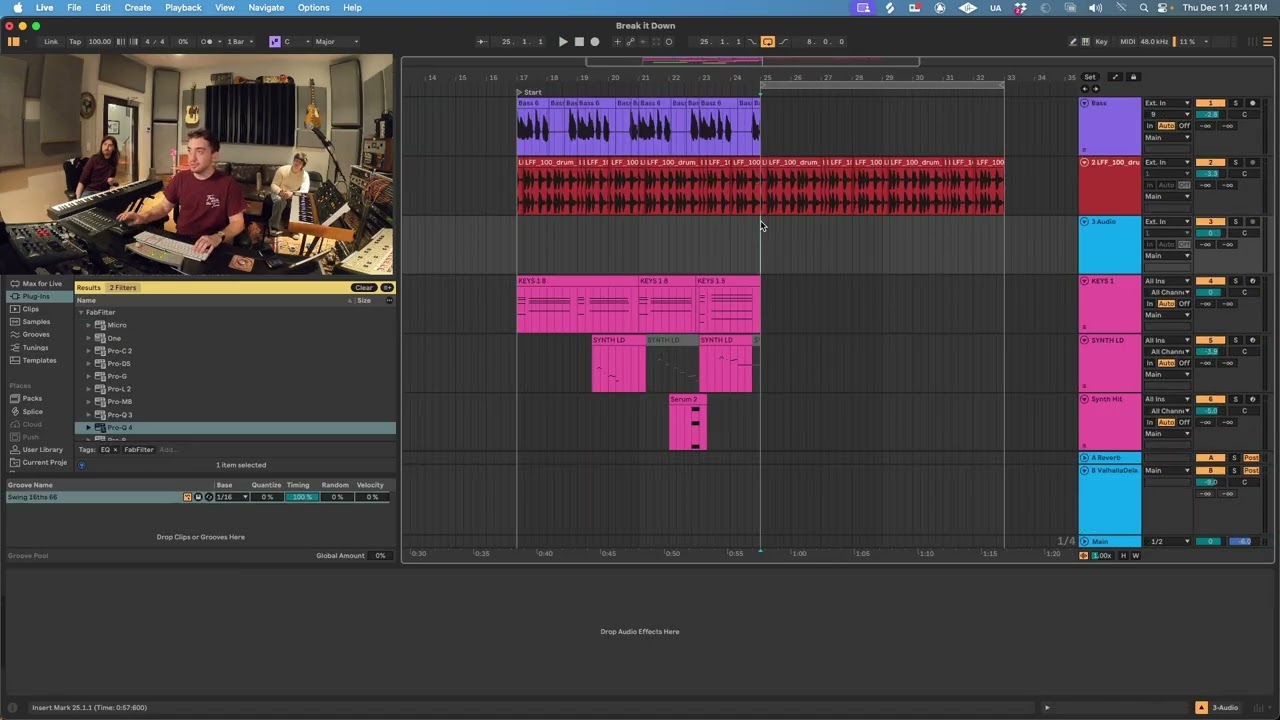Collapse the FabFilter folder
The image size is (1280, 720).
click(81, 313)
